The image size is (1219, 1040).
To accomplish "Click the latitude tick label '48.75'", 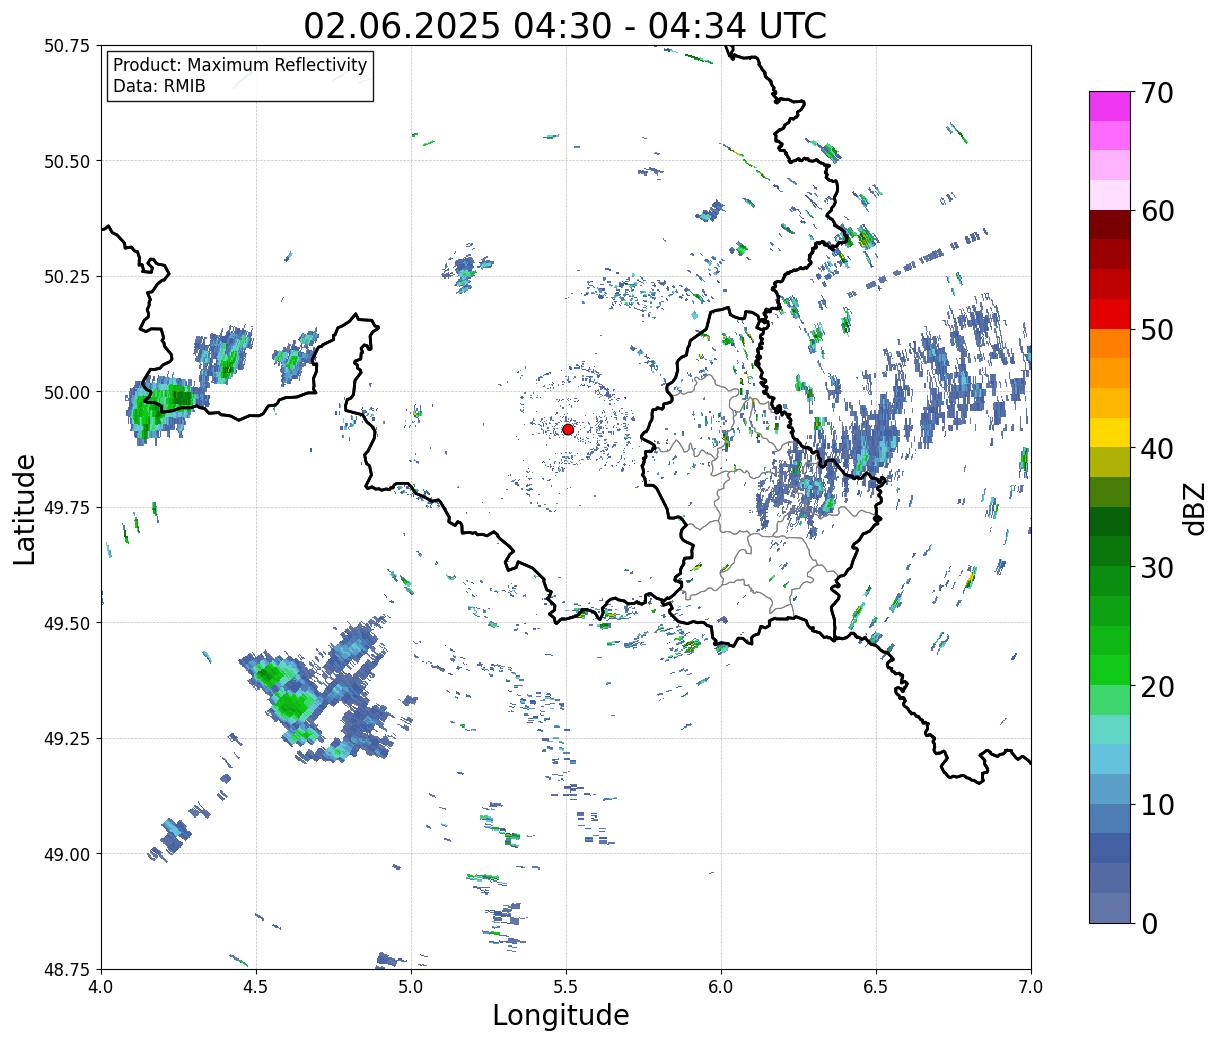I will pos(67,969).
